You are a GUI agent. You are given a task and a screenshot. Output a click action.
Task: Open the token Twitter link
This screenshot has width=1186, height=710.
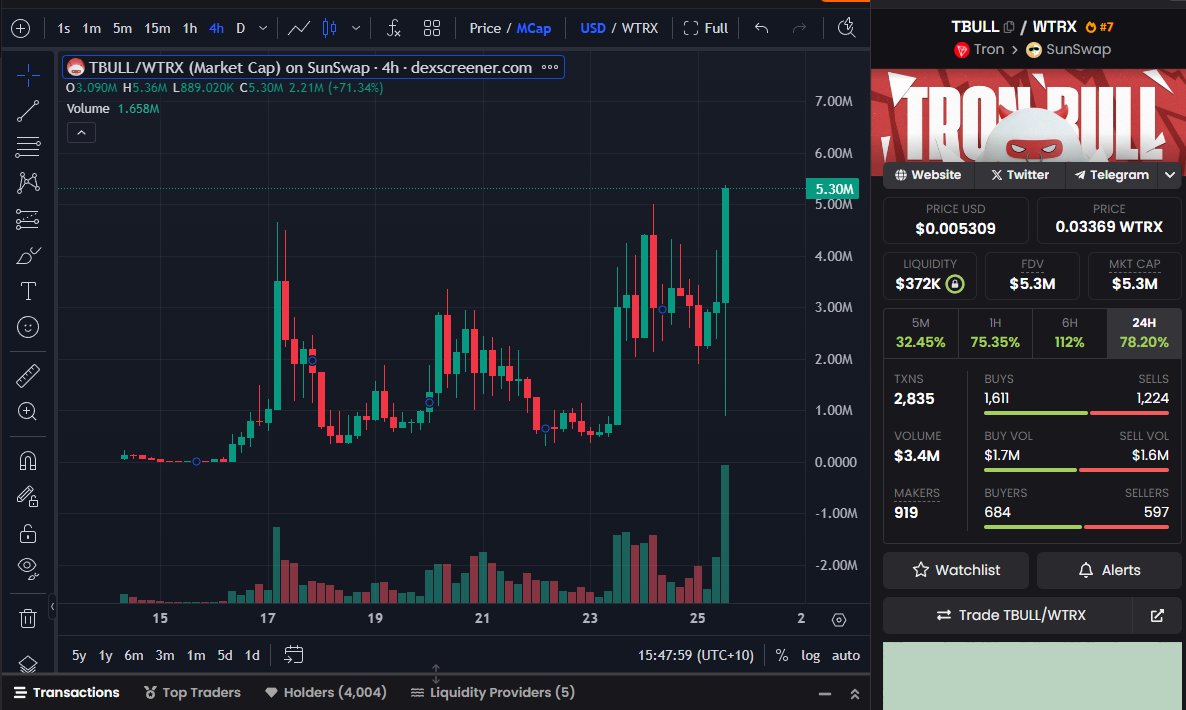[x=1020, y=175]
